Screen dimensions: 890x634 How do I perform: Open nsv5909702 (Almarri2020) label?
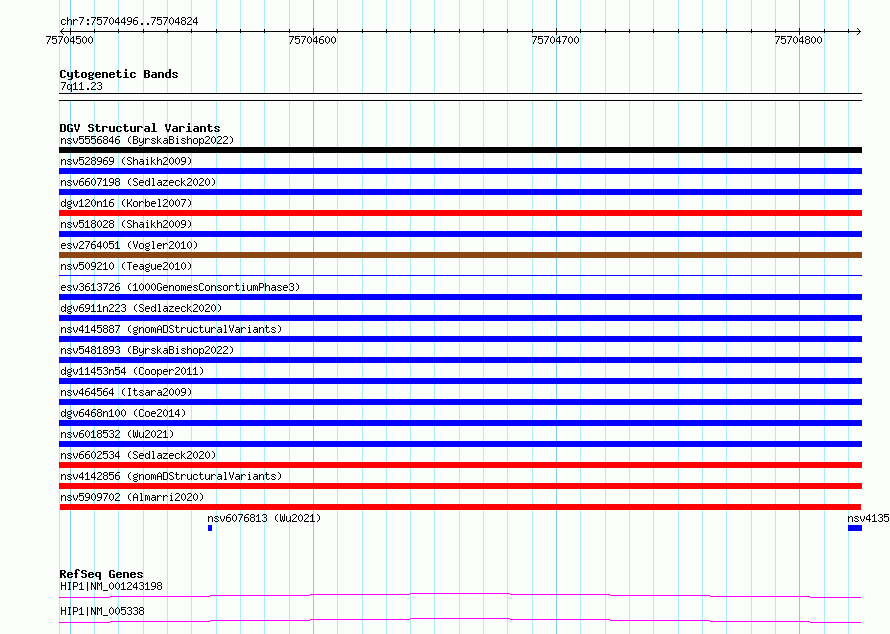(x=132, y=497)
